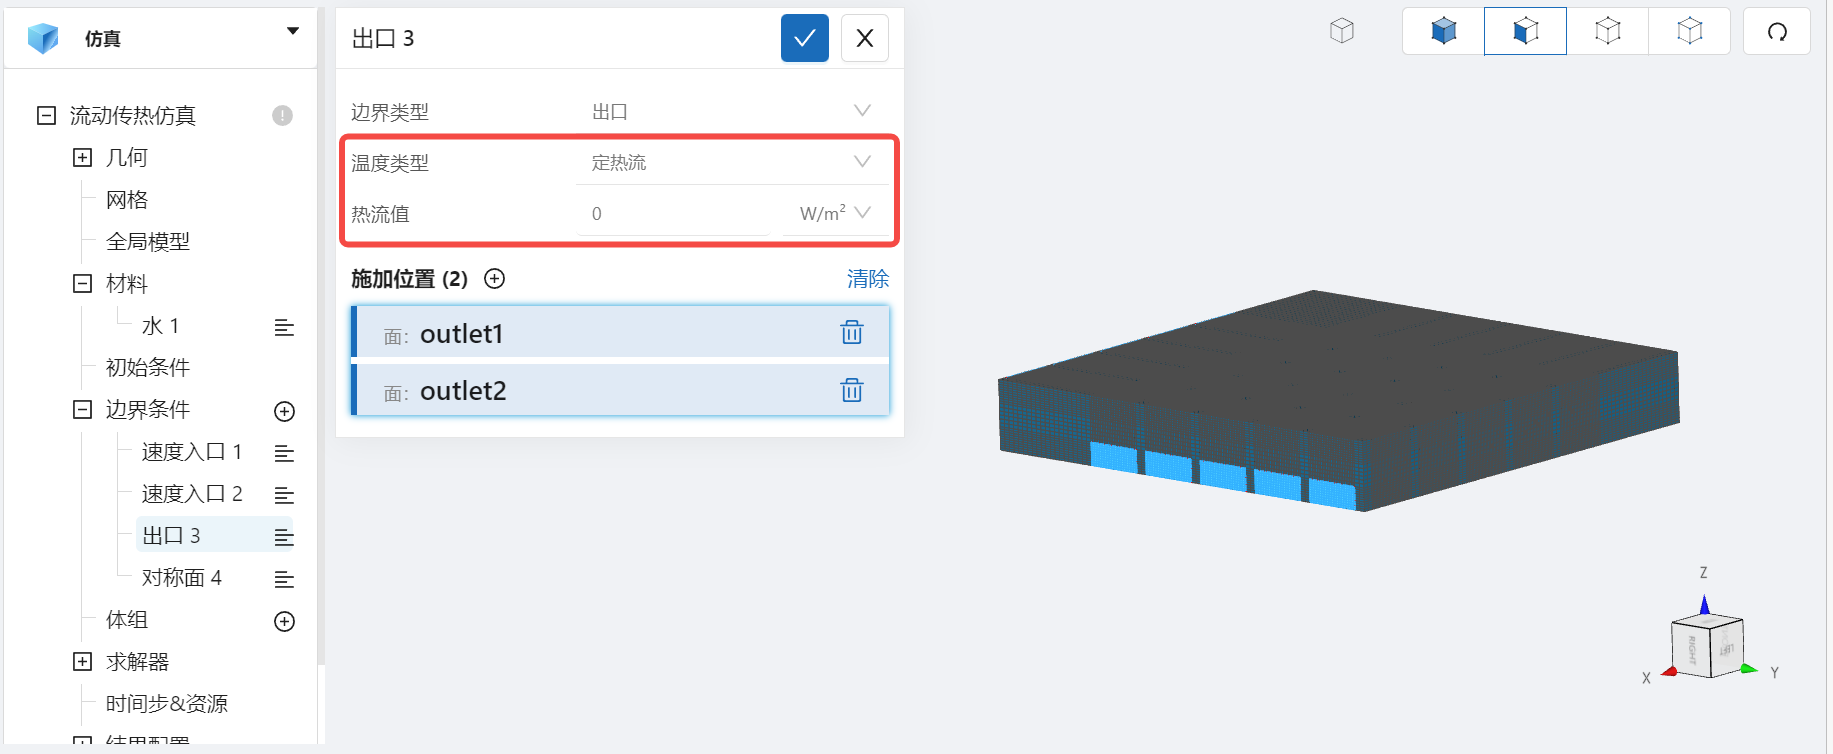Select 网格 in the tree
The height and width of the screenshot is (754, 1833).
(x=127, y=199)
